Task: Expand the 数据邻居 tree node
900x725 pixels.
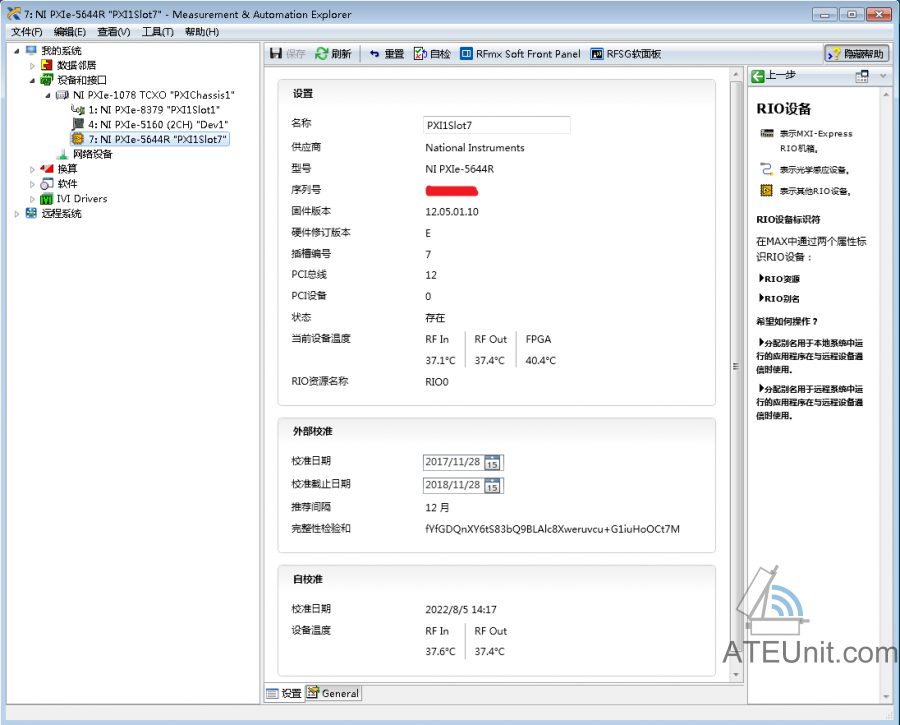Action: point(32,65)
